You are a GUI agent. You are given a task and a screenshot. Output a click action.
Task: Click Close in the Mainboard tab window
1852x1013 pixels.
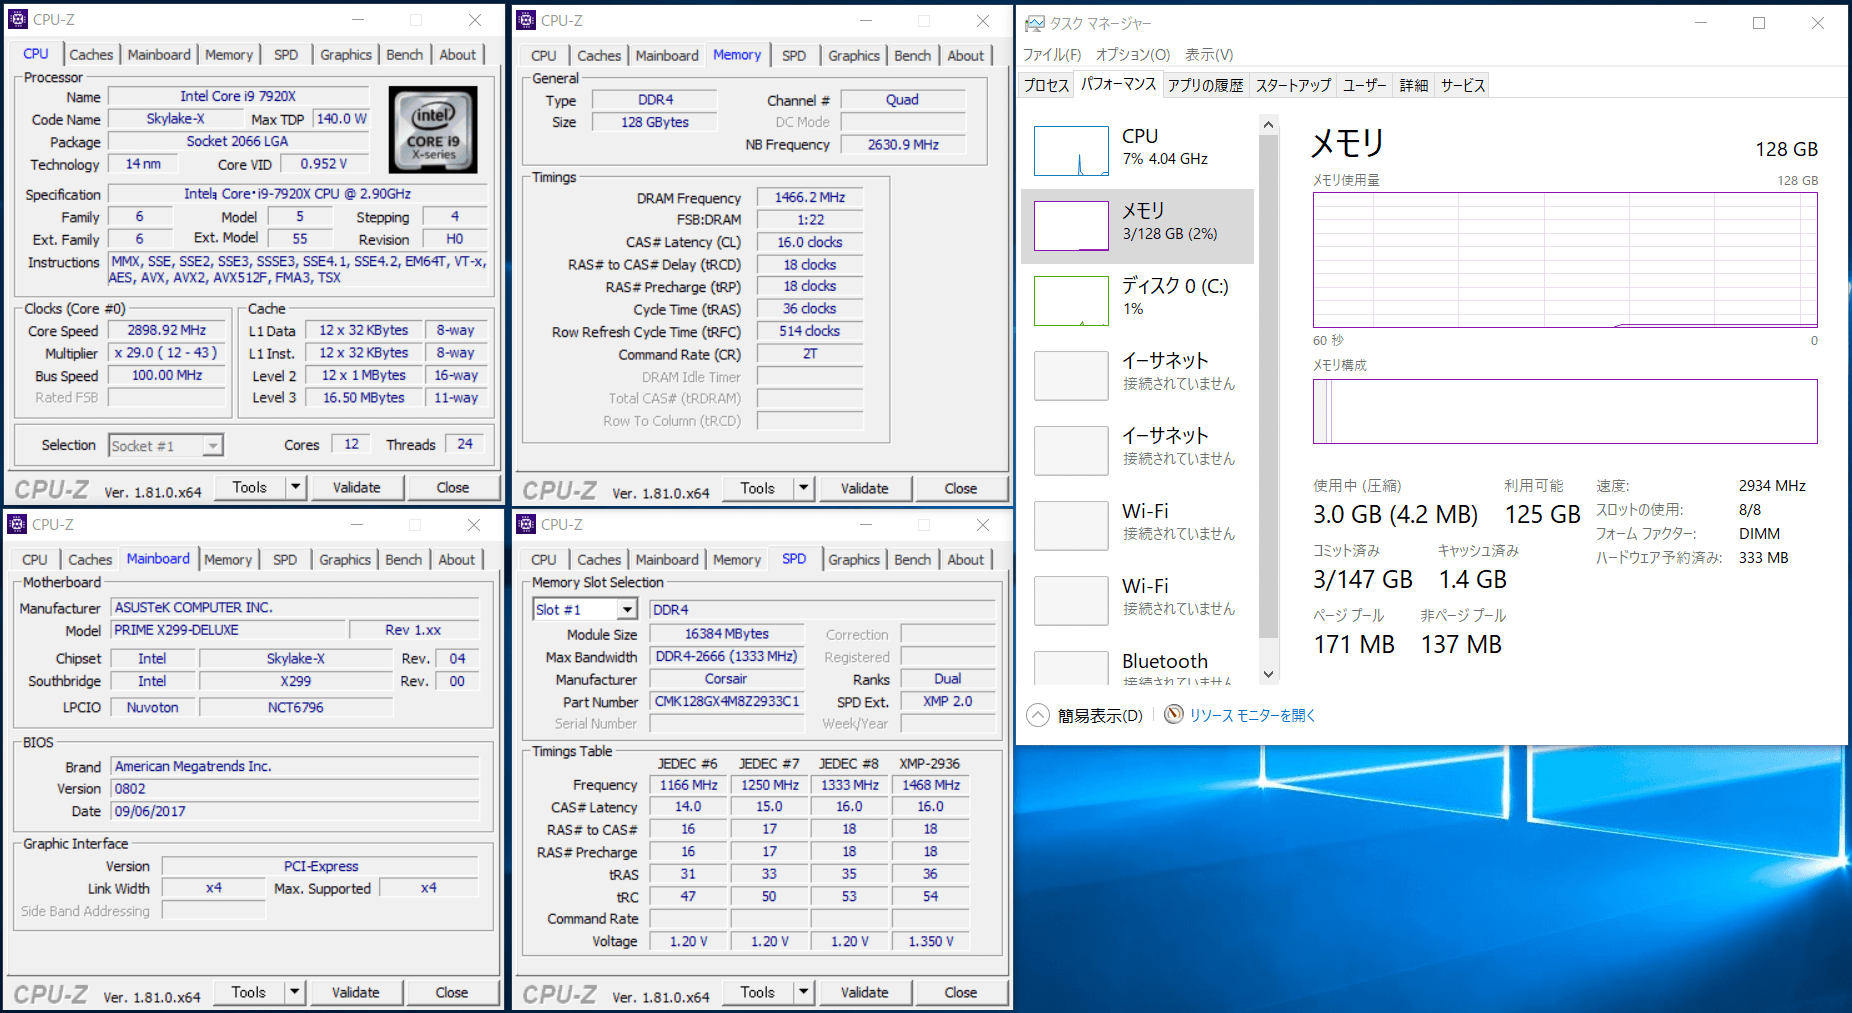point(451,992)
